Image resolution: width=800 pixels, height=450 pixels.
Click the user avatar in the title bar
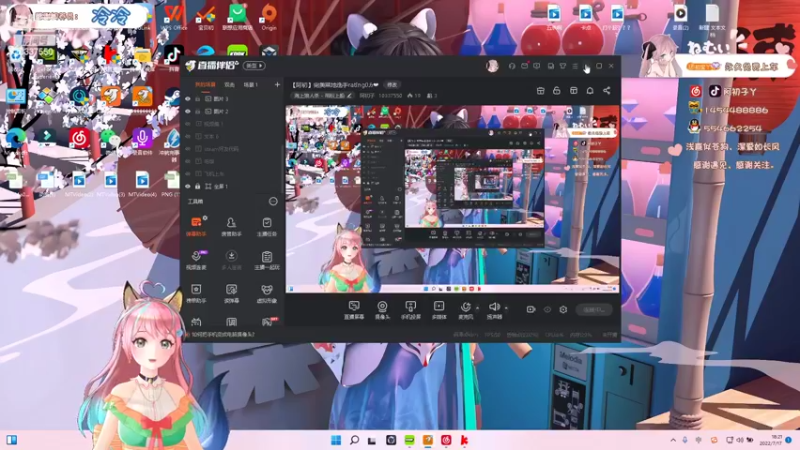pyautogui.click(x=492, y=66)
